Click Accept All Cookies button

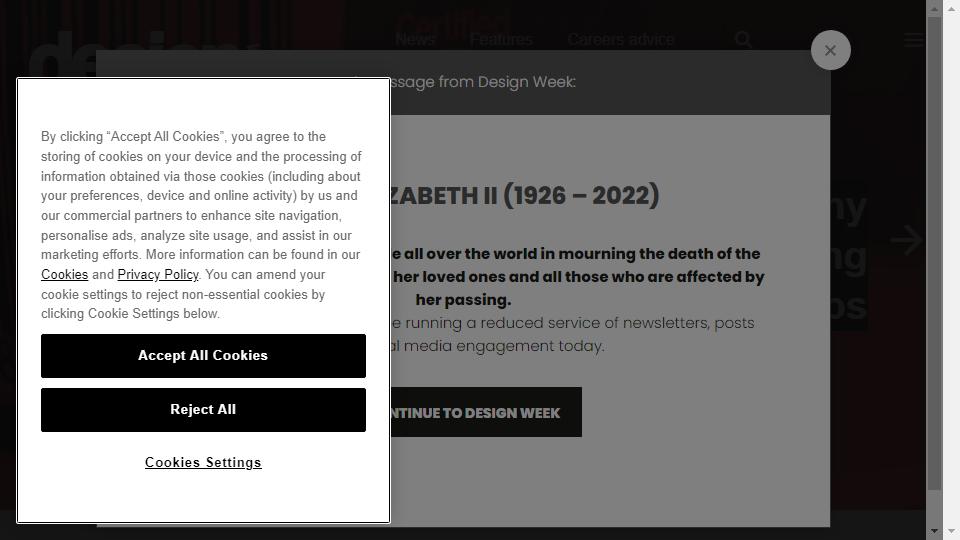pos(203,356)
